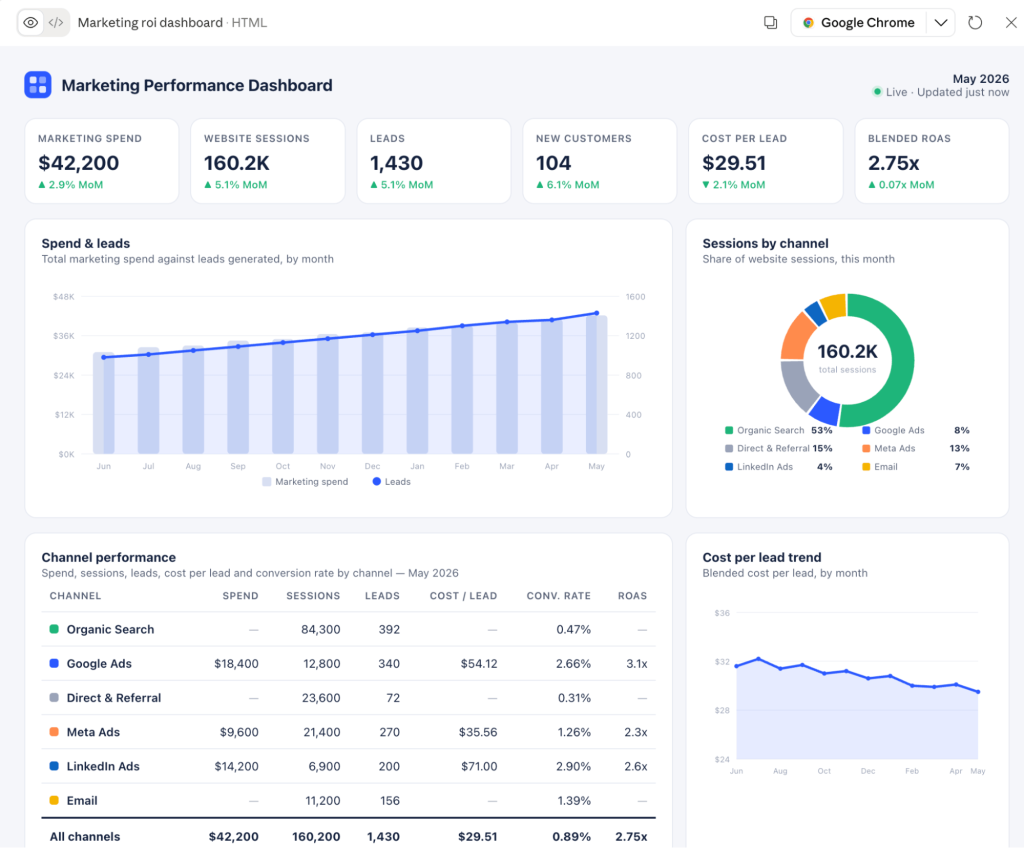Click All channels total sessions 160,200
This screenshot has width=1024, height=848.
pos(316,837)
